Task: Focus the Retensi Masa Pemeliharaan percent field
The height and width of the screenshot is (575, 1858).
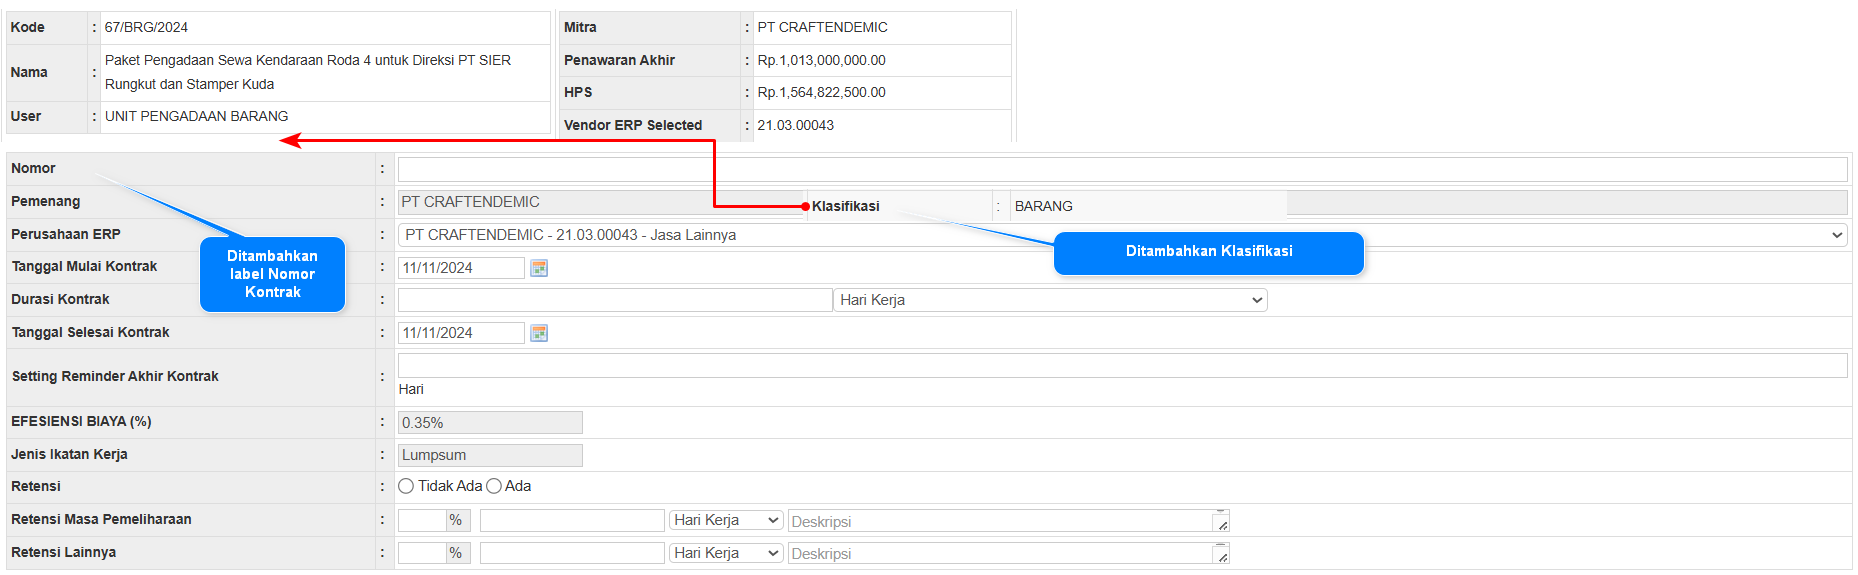Action: tap(422, 520)
